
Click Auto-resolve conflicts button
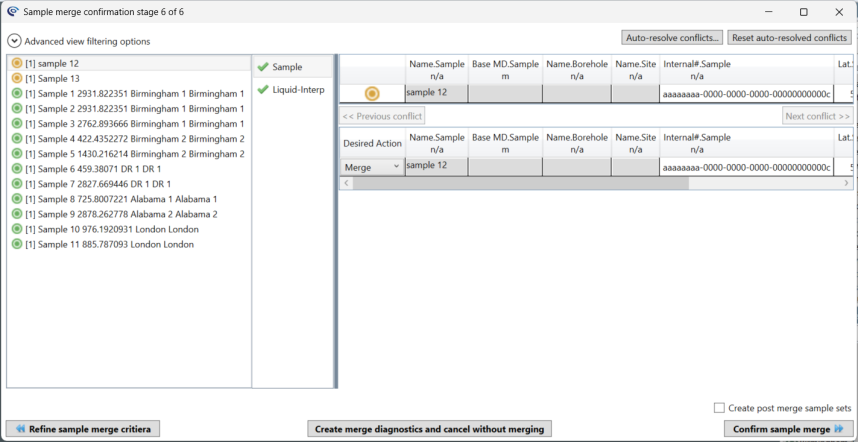pyautogui.click(x=671, y=38)
